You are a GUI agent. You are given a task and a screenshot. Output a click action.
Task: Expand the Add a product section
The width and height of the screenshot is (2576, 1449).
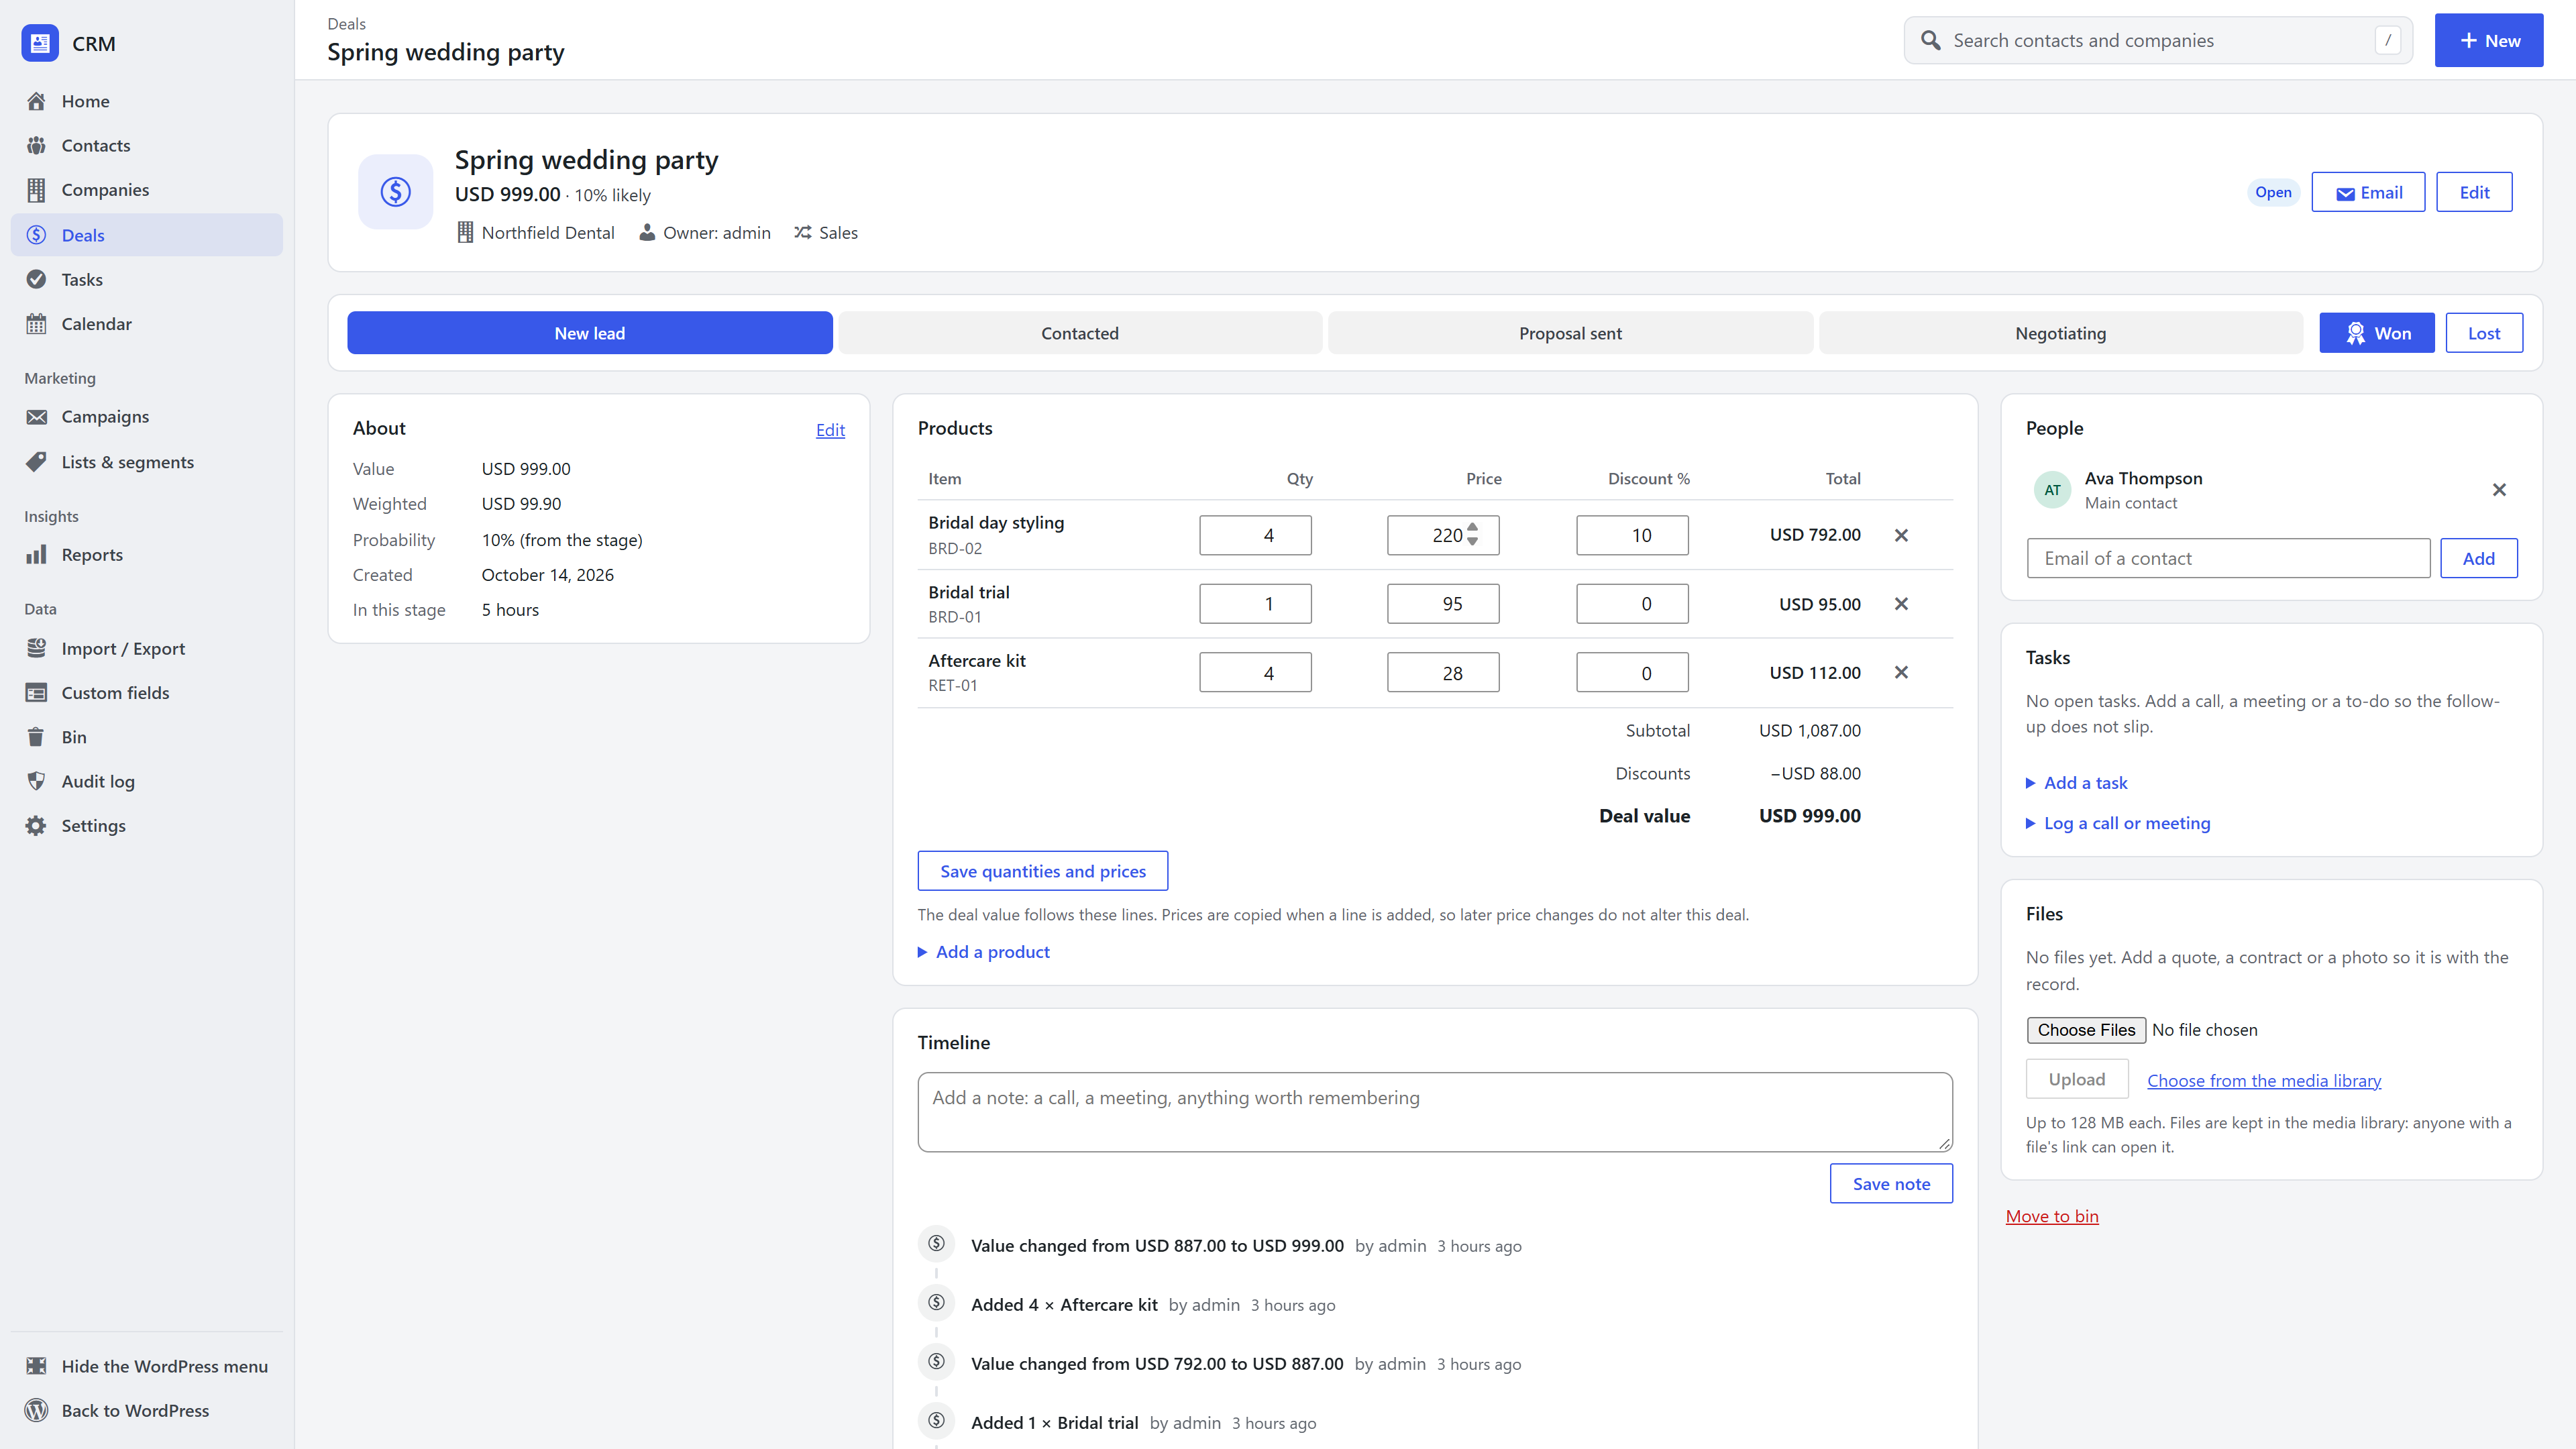(x=984, y=952)
